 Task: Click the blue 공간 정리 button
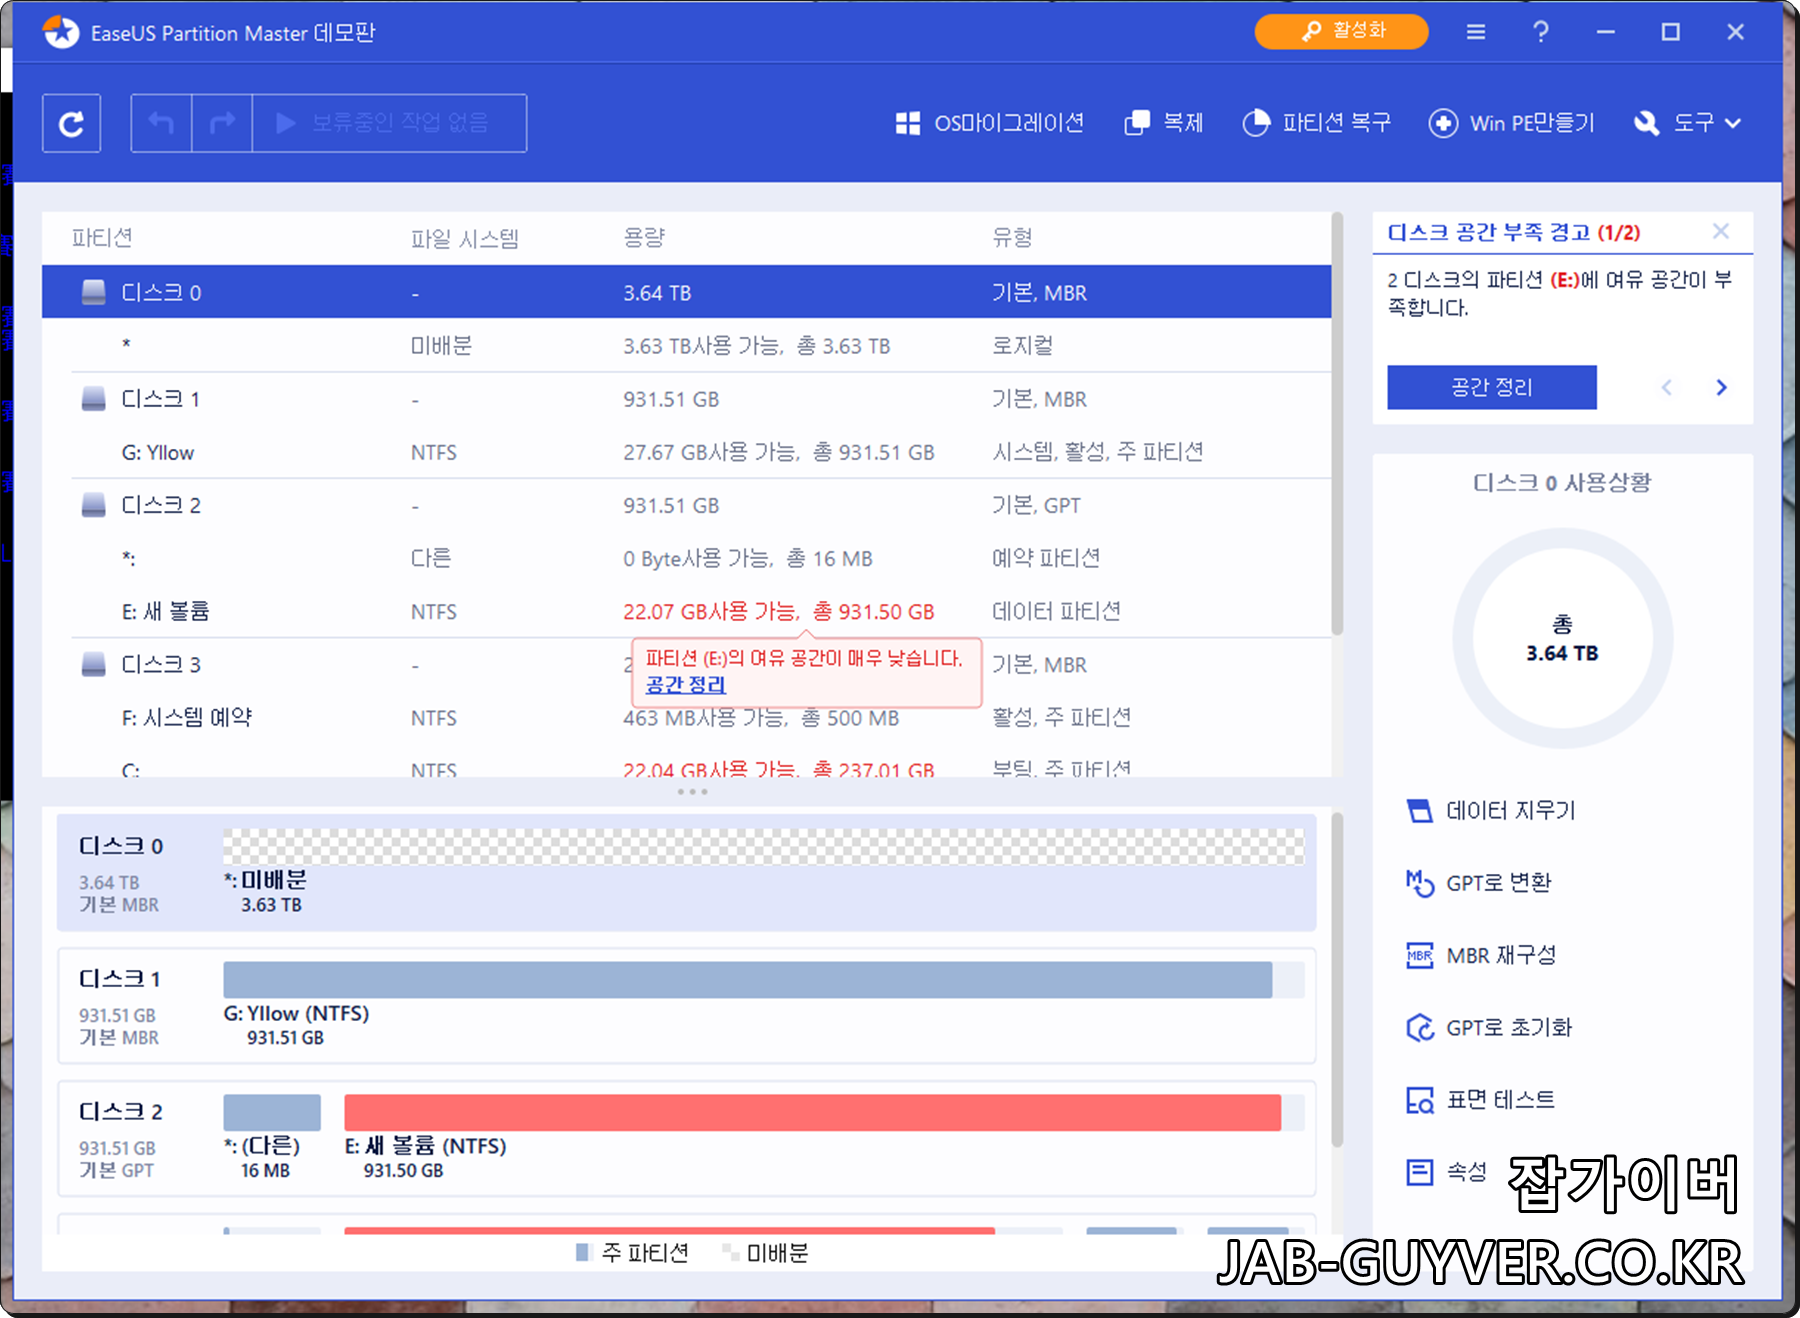(x=1492, y=387)
